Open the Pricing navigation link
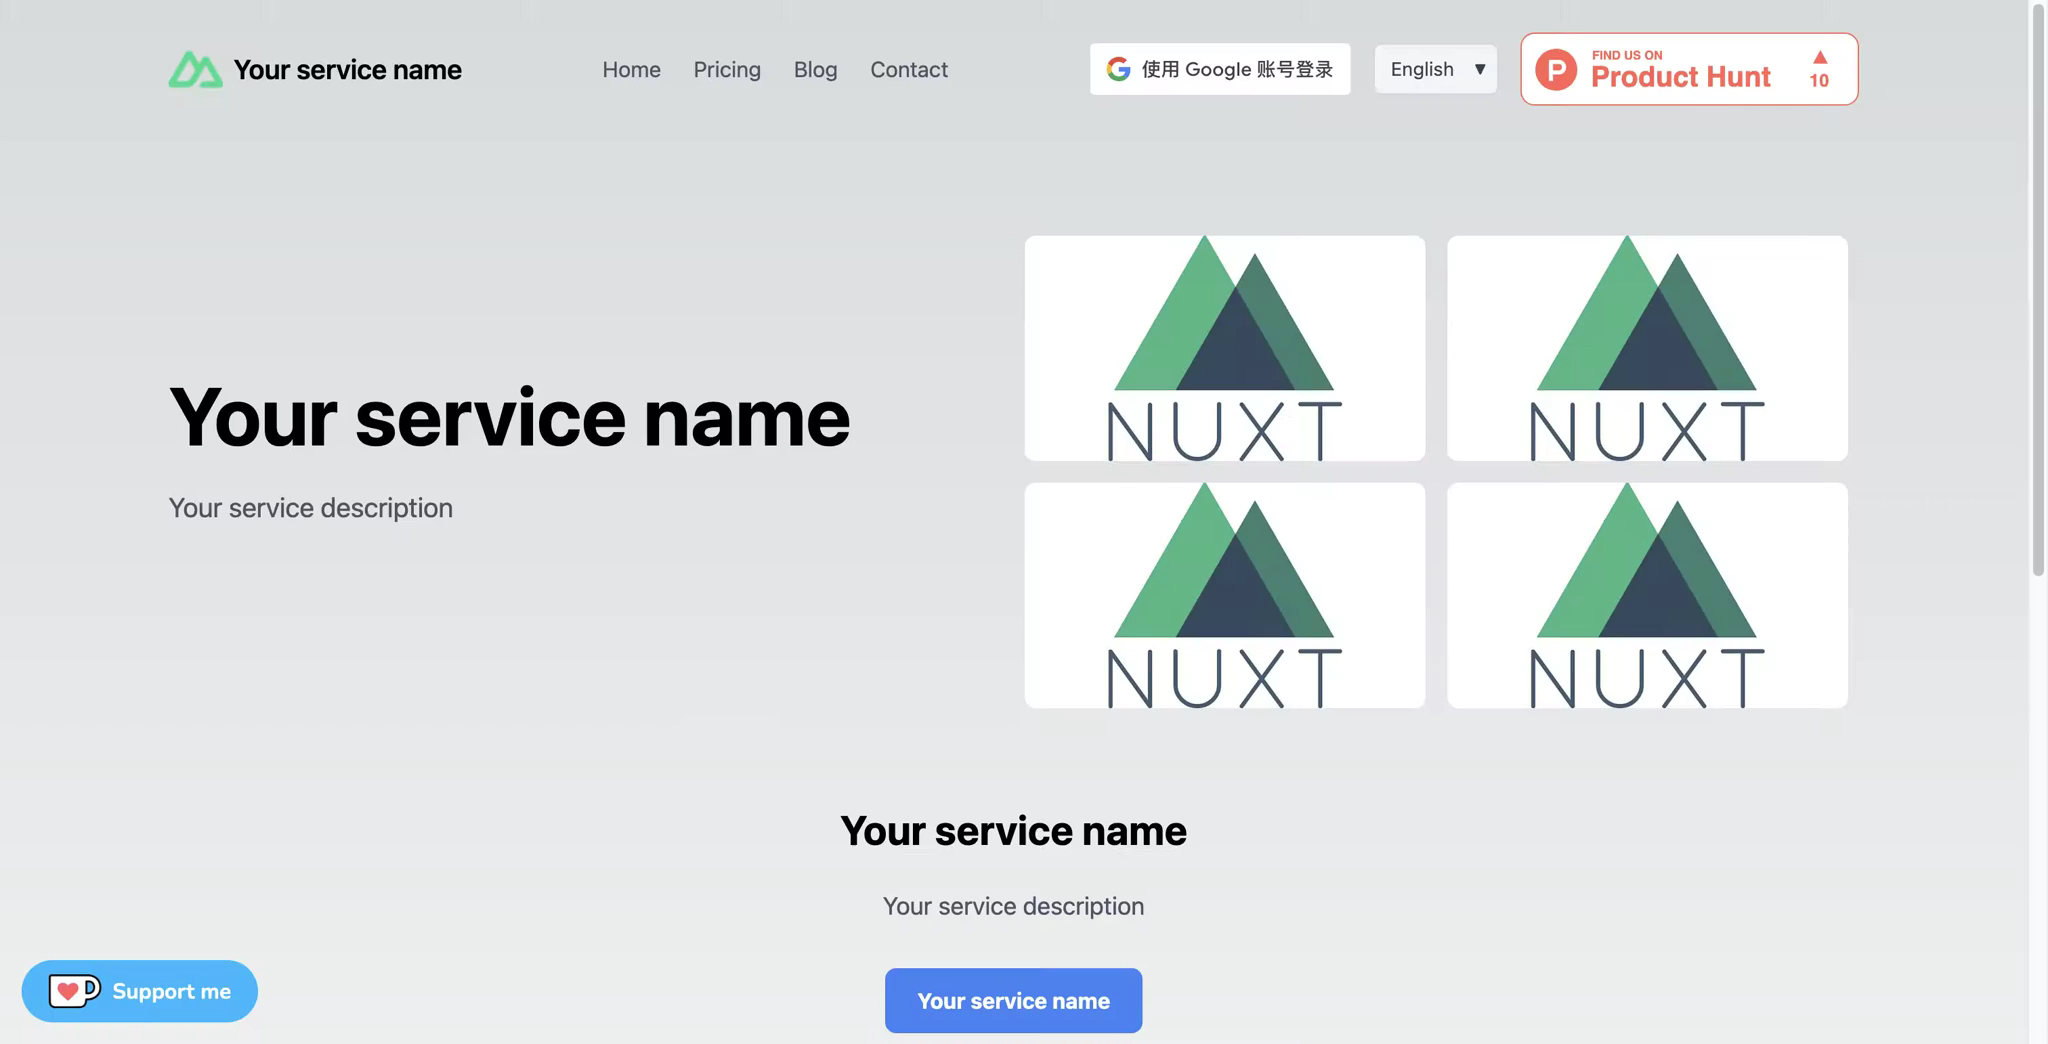 point(727,69)
